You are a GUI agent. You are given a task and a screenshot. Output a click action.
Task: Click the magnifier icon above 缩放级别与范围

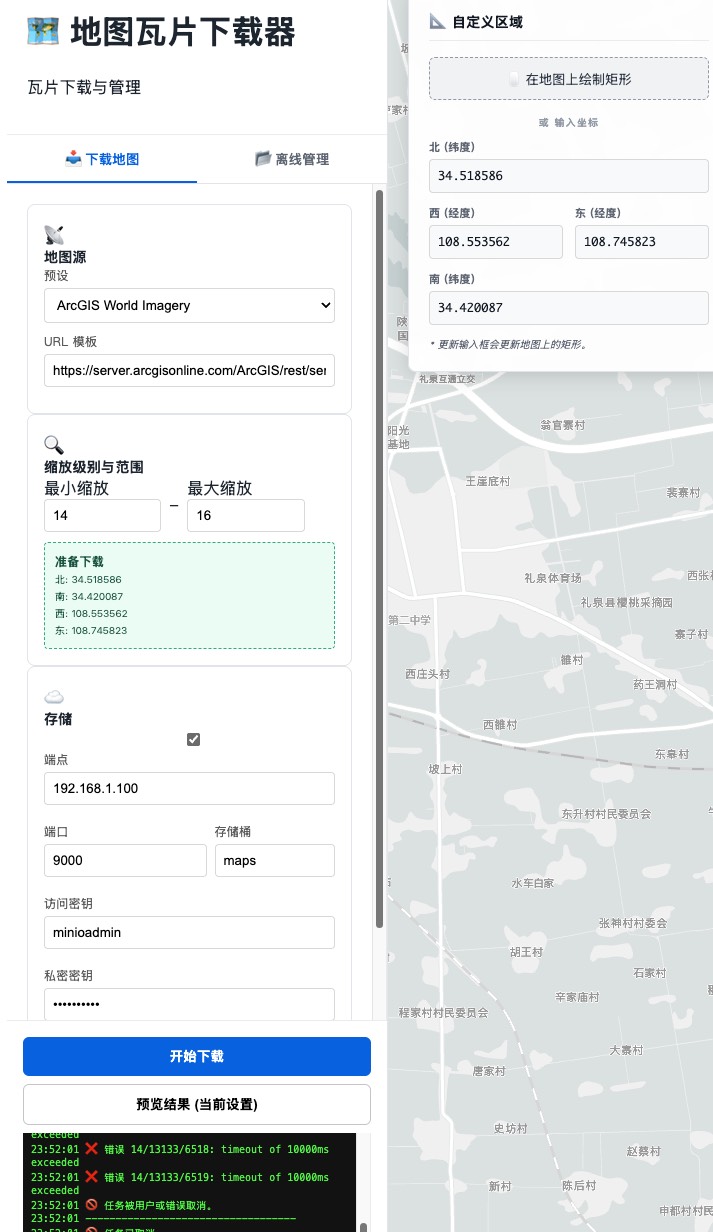pos(54,445)
